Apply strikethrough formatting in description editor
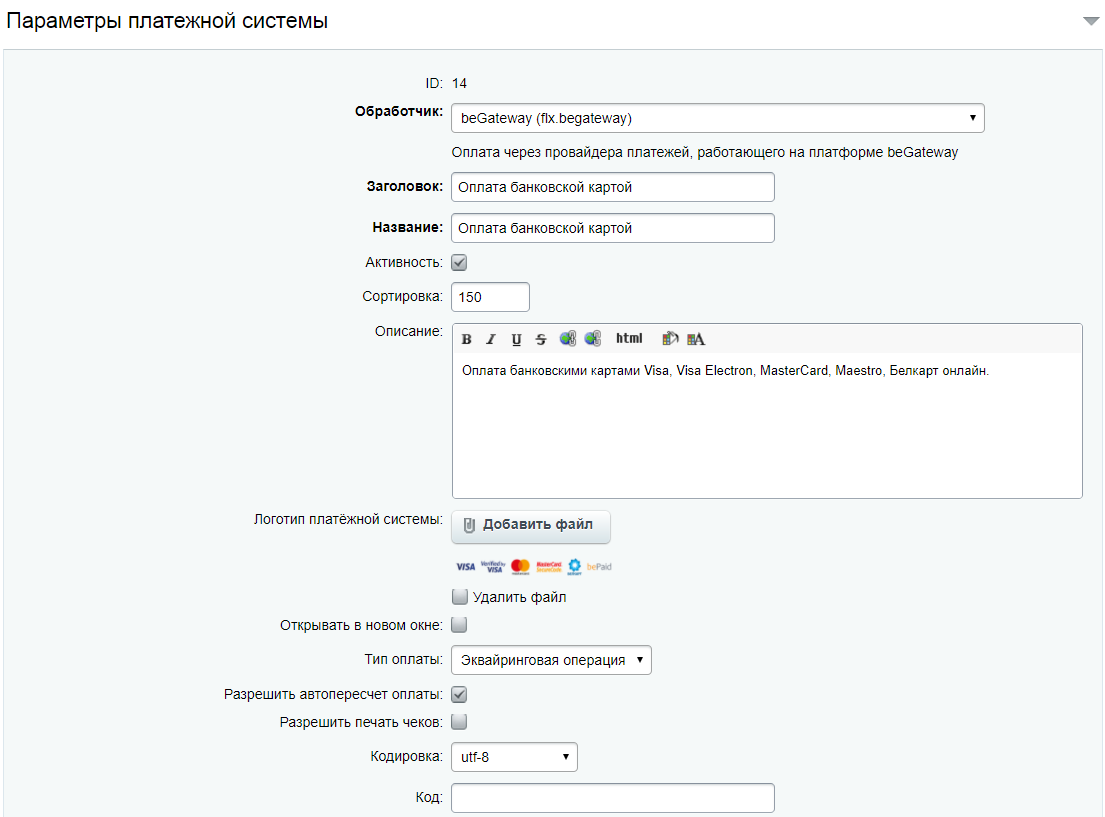1105x817 pixels. coord(541,339)
